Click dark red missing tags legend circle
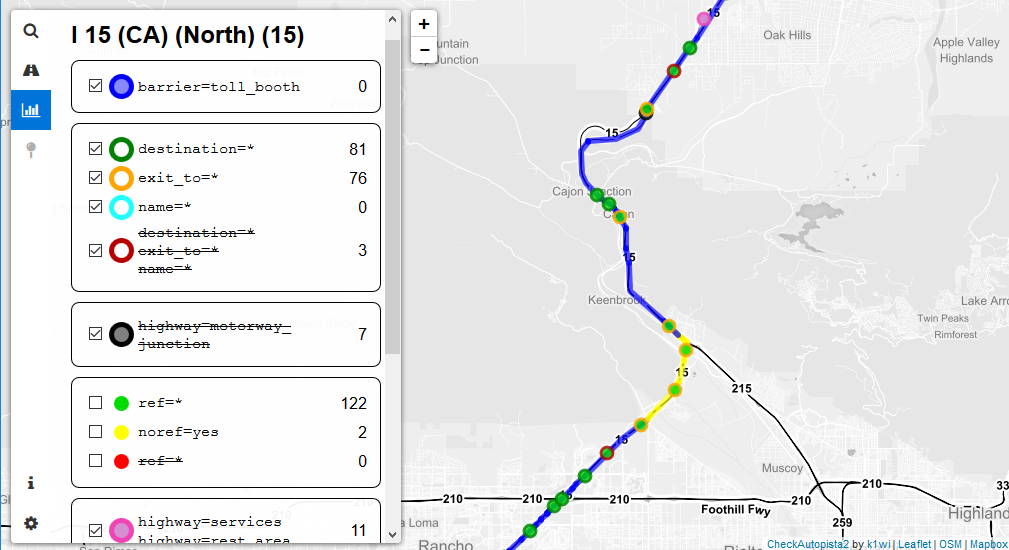Image resolution: width=1009 pixels, height=550 pixels. (121, 251)
